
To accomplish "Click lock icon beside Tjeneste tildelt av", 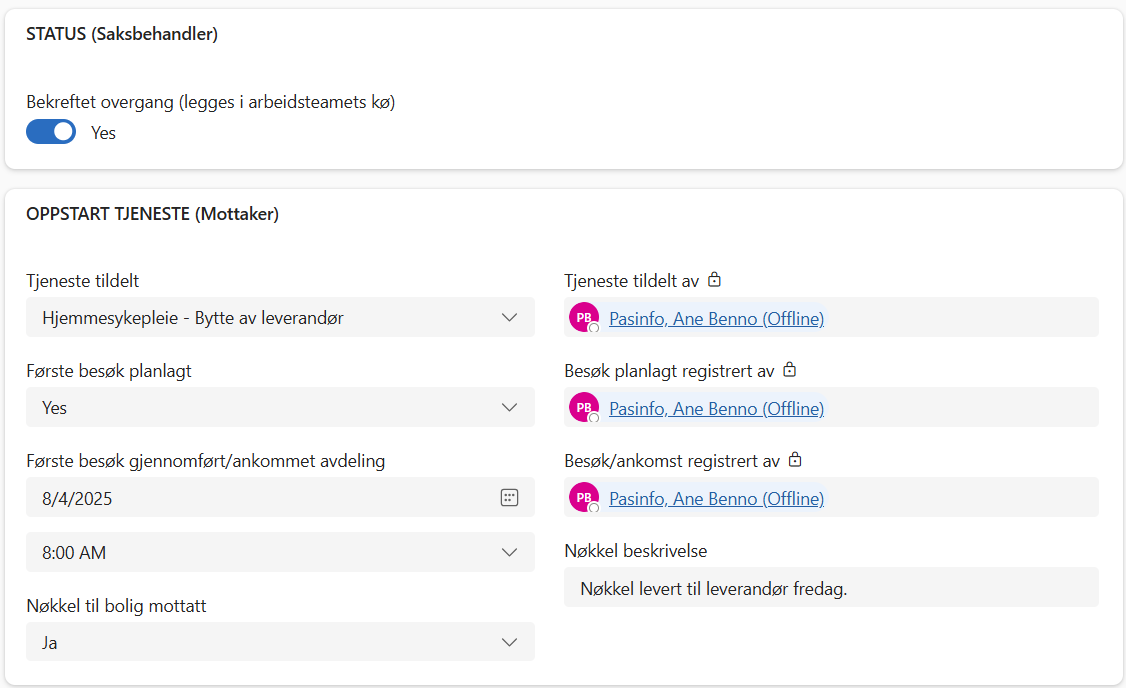I will pos(714,281).
